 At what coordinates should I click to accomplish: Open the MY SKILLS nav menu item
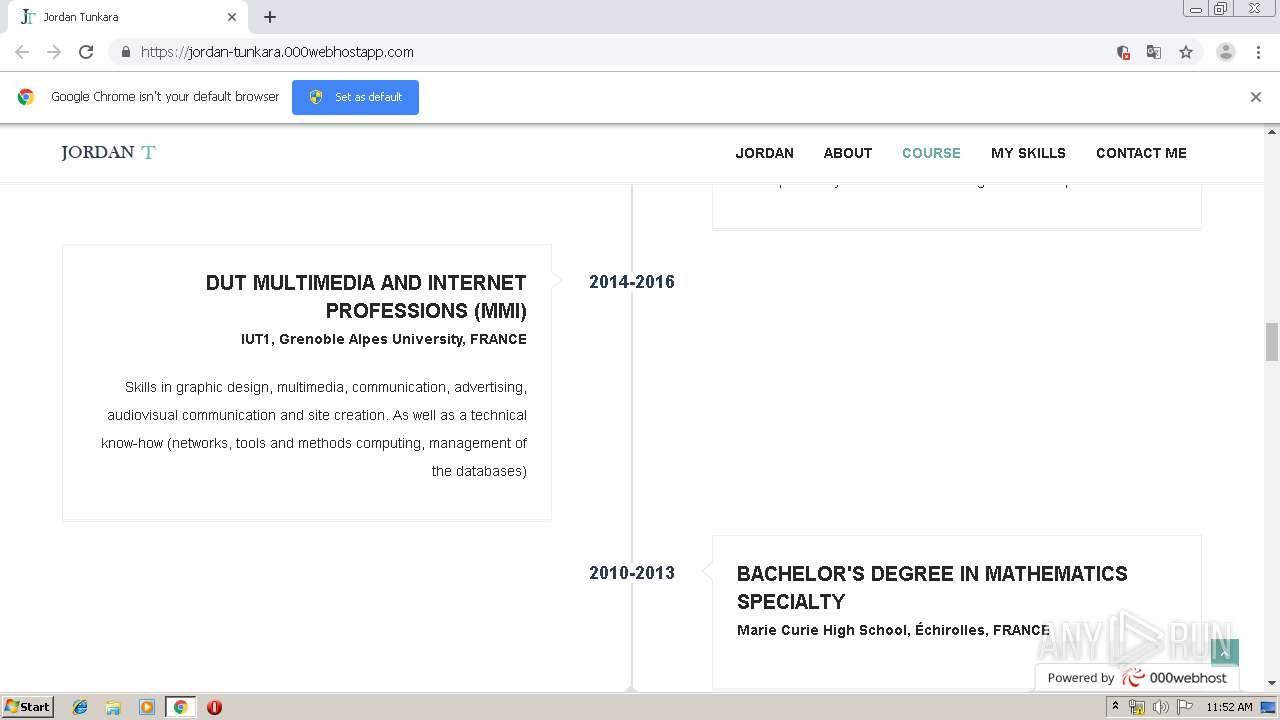[x=1028, y=153]
